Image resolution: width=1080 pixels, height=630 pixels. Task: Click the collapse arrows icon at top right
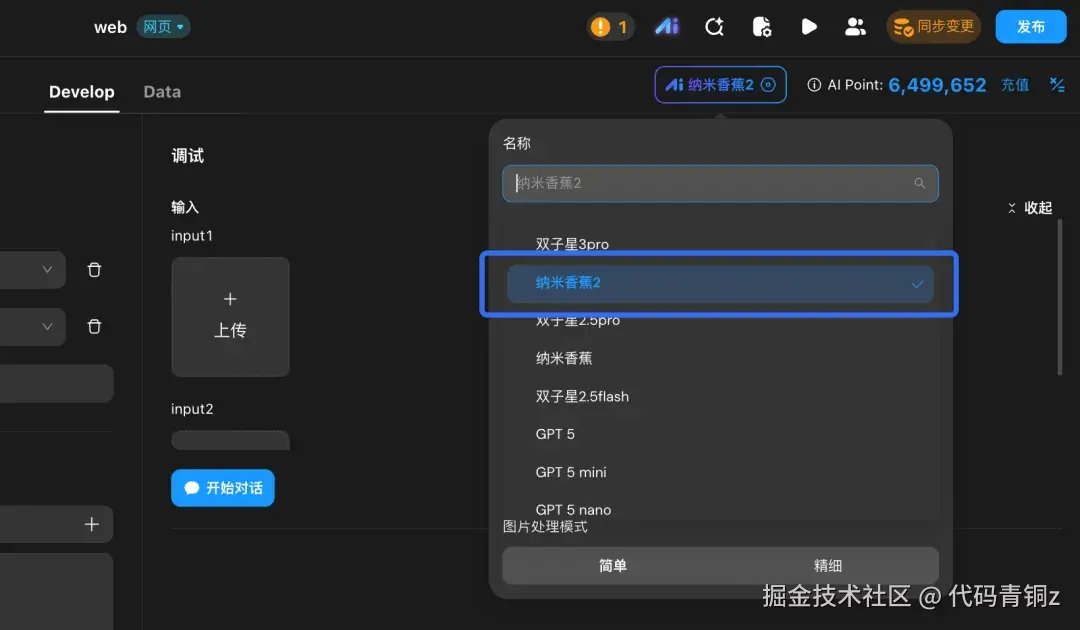point(1057,85)
